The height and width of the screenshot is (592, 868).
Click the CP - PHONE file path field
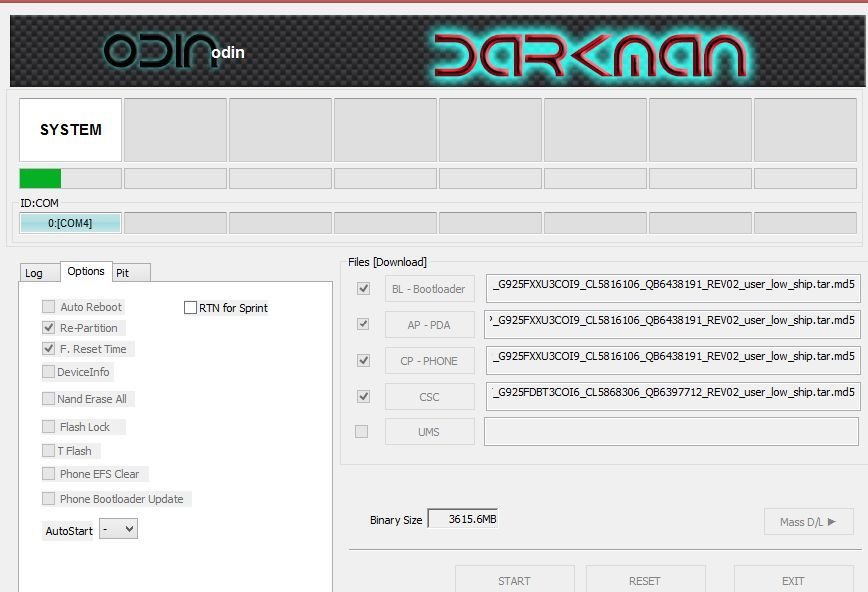pyautogui.click(x=673, y=361)
